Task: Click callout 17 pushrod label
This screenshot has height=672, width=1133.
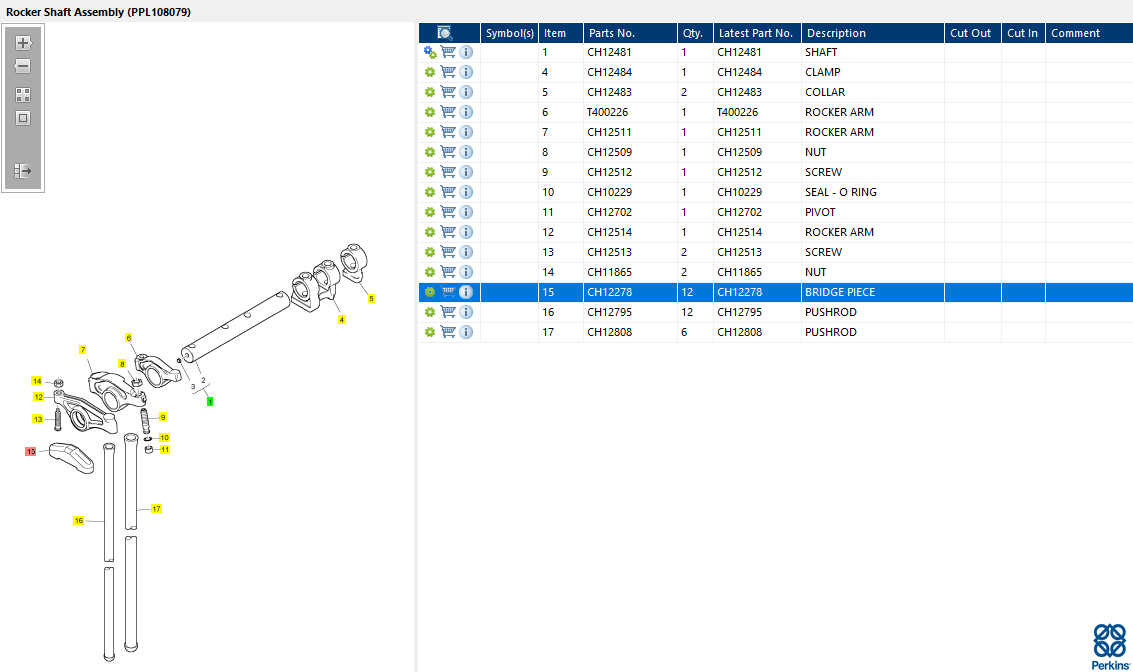Action: pos(156,509)
